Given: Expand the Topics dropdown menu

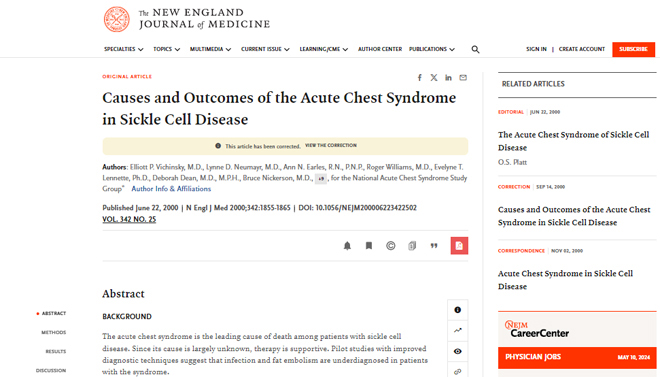Looking at the screenshot, I should pyautogui.click(x=167, y=49).
